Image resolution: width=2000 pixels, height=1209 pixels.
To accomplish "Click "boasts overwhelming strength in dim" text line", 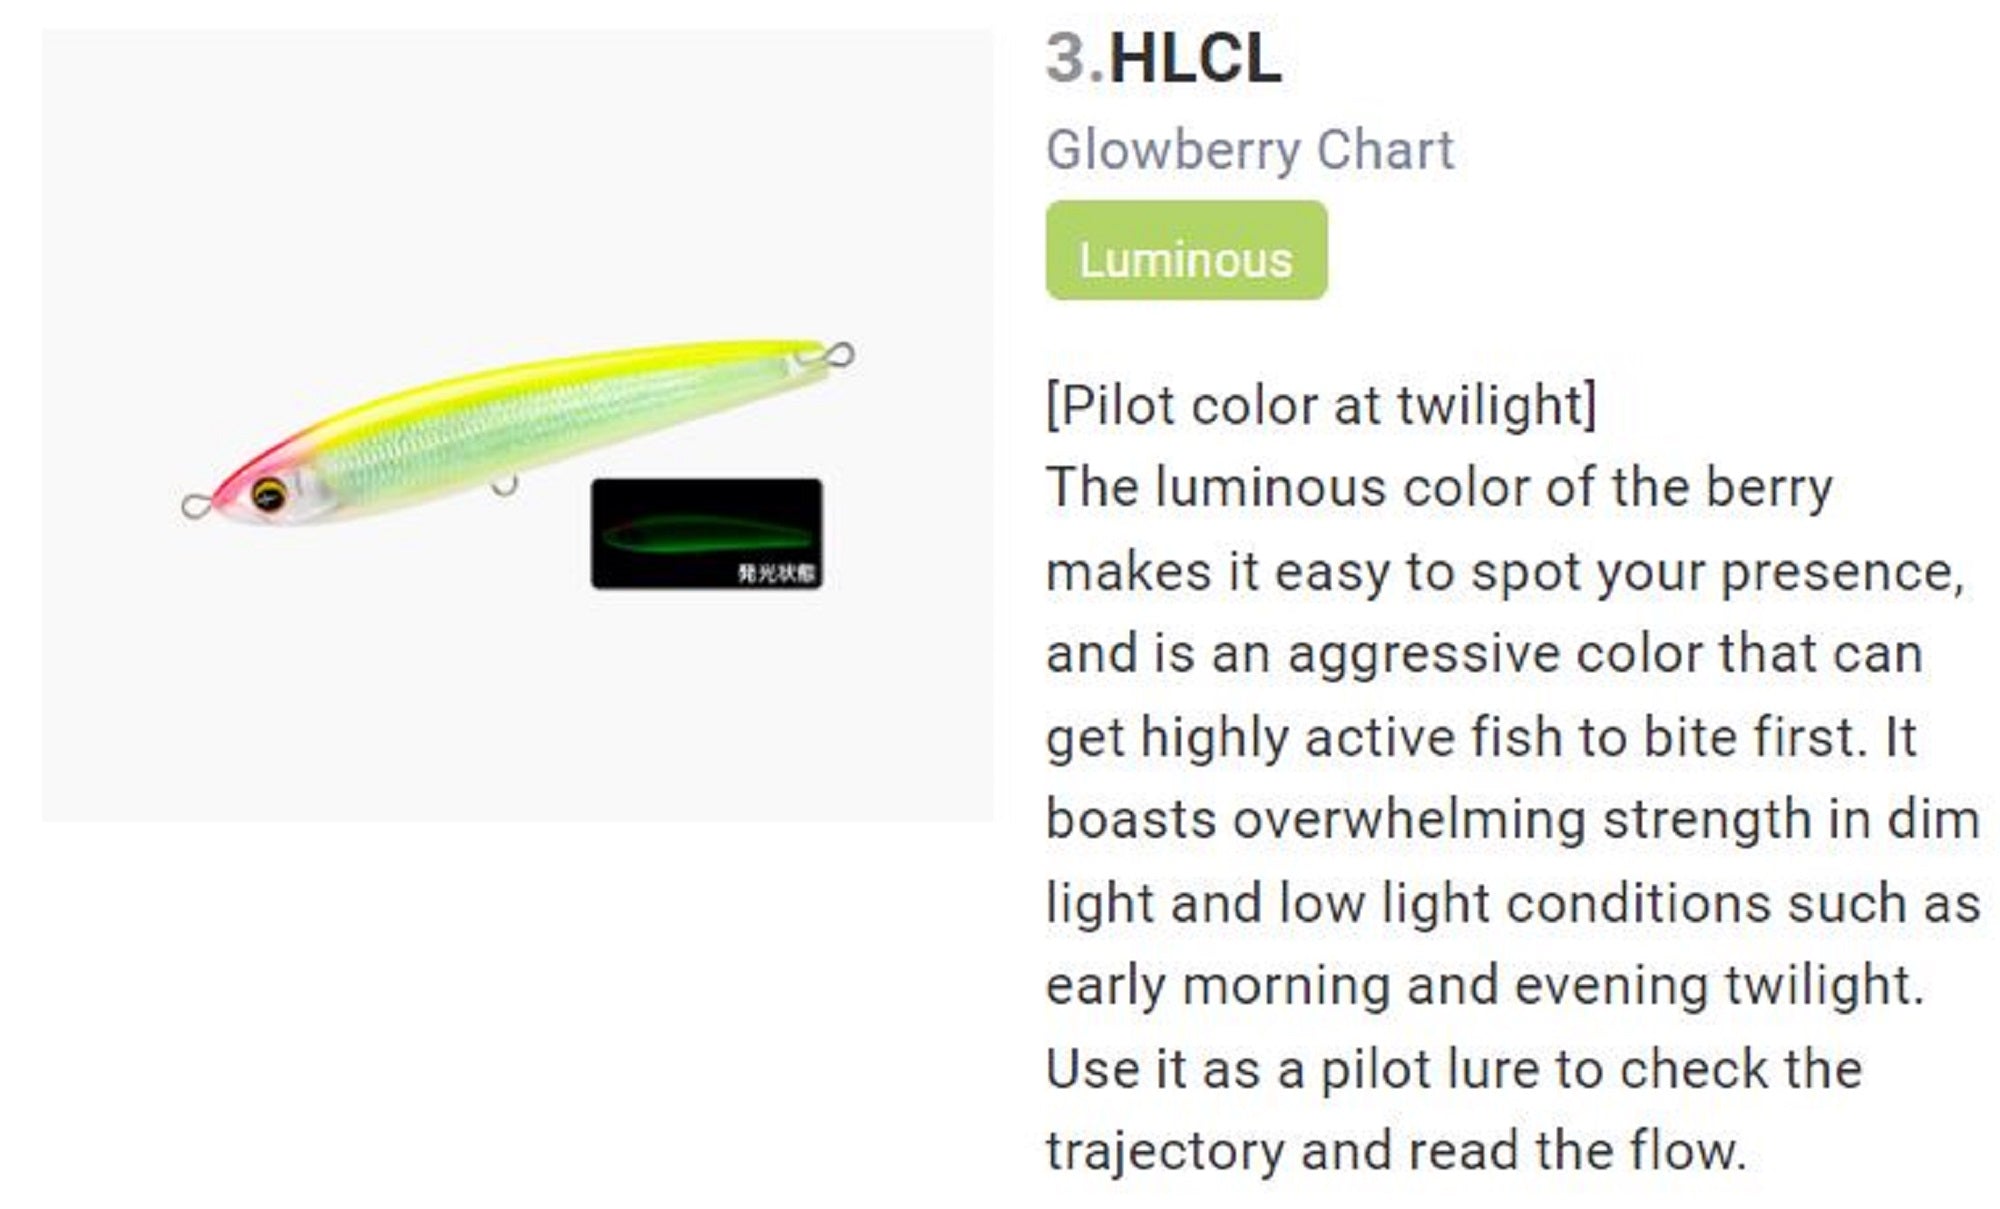I will pyautogui.click(x=1512, y=820).
